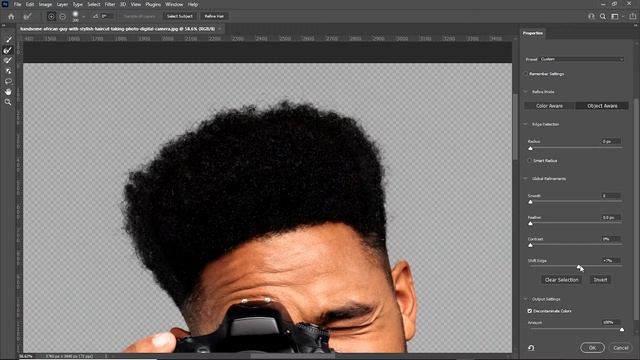Open the workspace layout switcher icon
This screenshot has width=640, height=360.
click(x=615, y=16)
